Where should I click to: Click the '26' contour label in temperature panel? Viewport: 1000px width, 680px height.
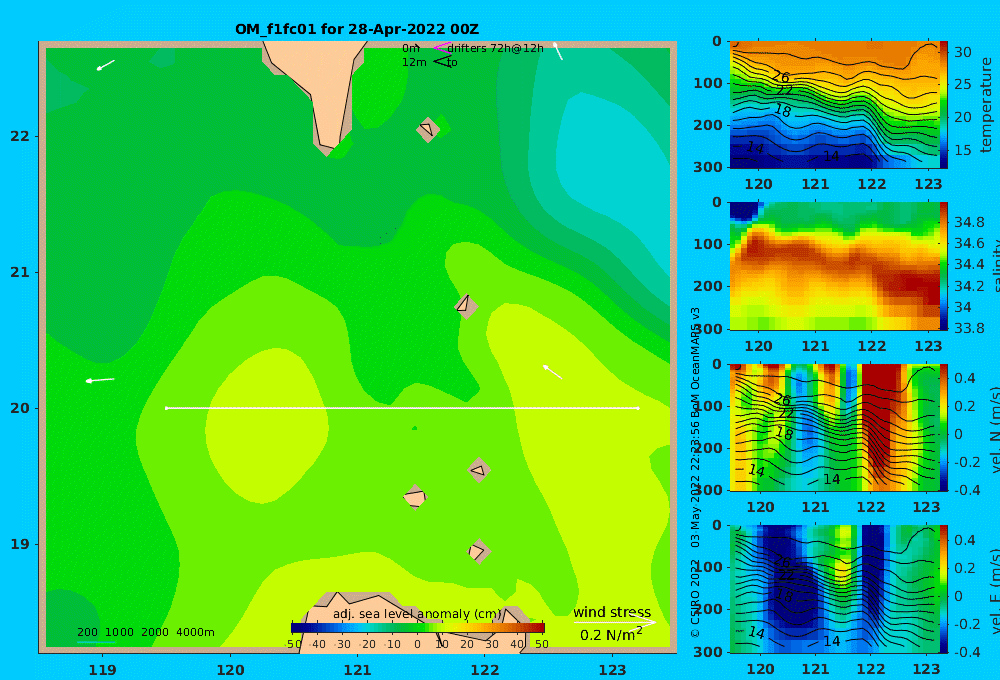(x=781, y=77)
